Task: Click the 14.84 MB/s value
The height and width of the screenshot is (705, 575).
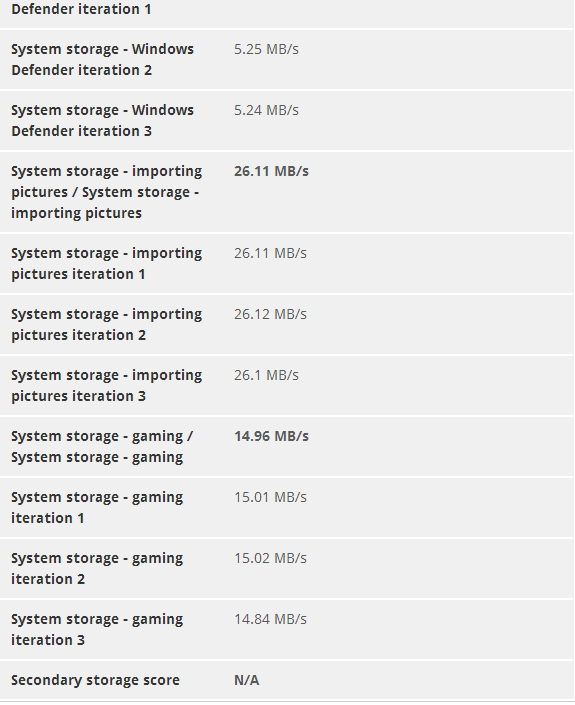Action: pyautogui.click(x=270, y=620)
